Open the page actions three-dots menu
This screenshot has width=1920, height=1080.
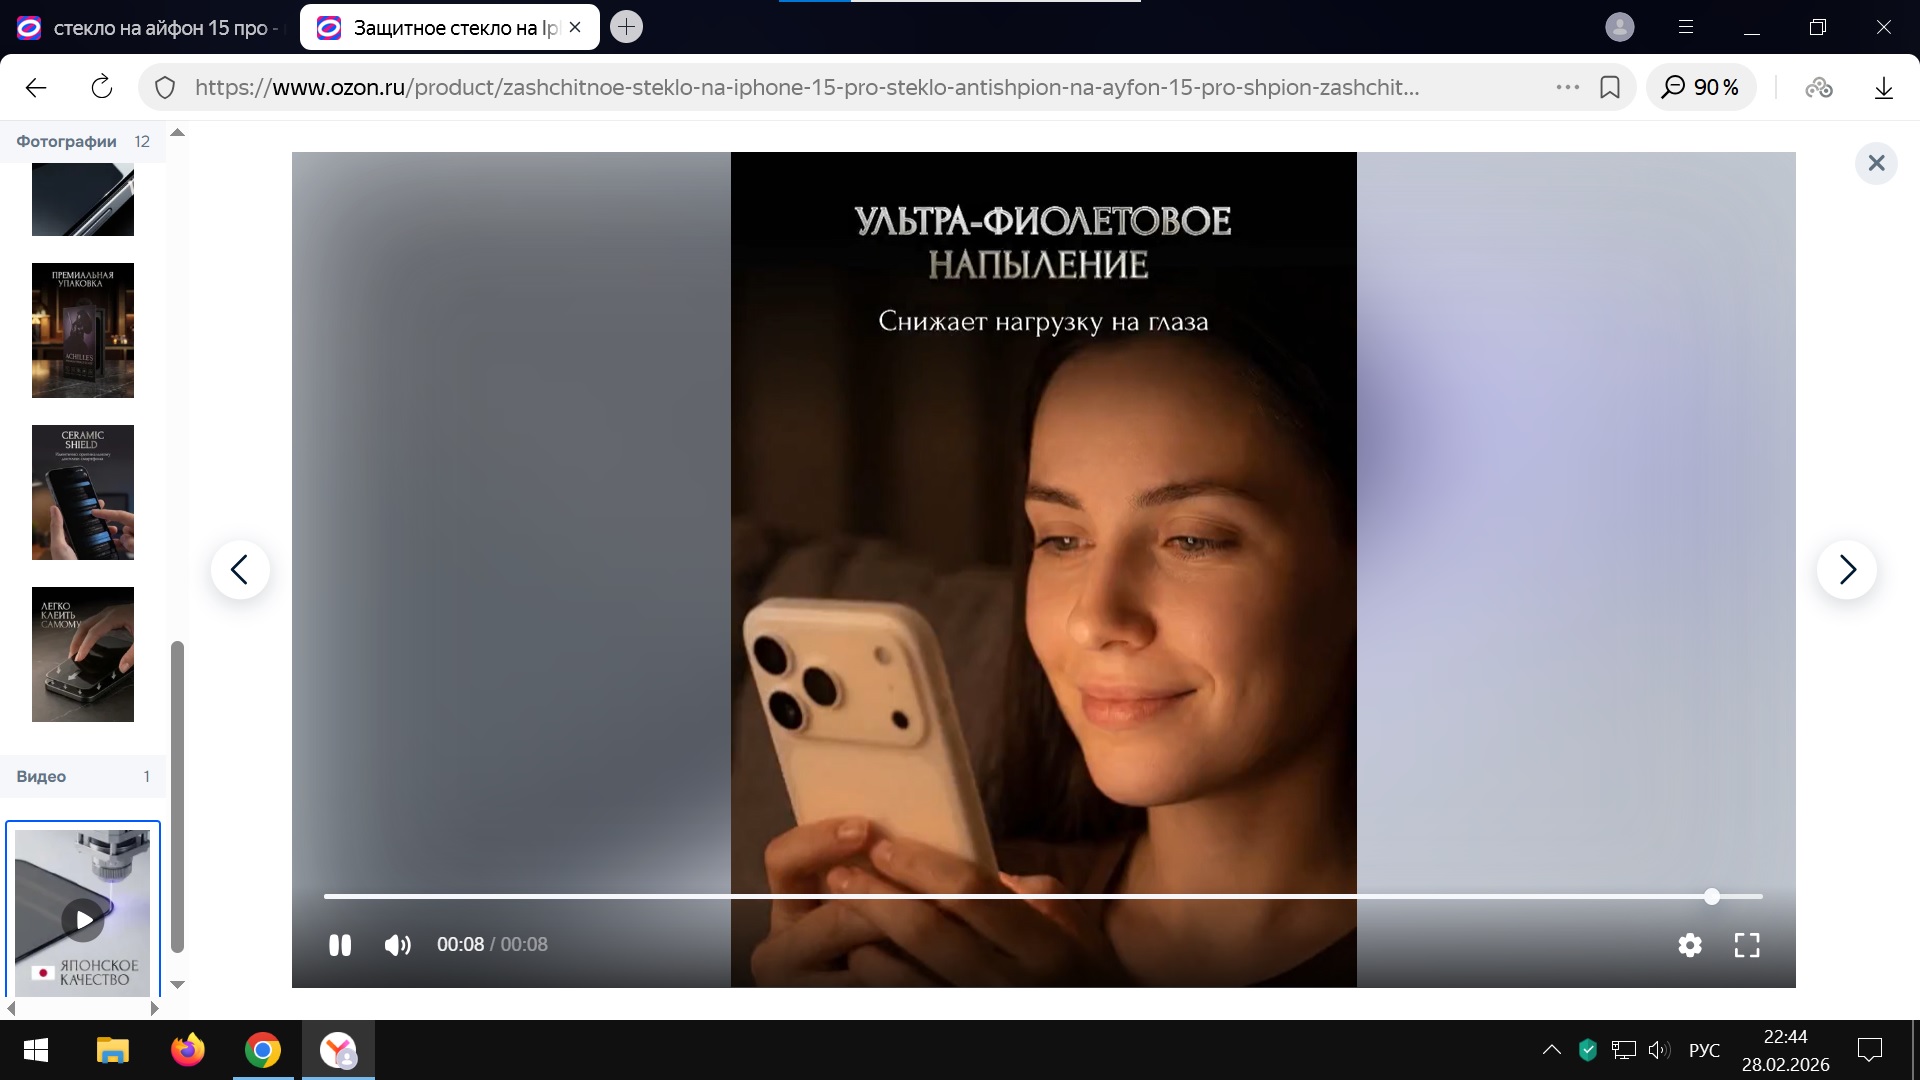tap(1567, 88)
